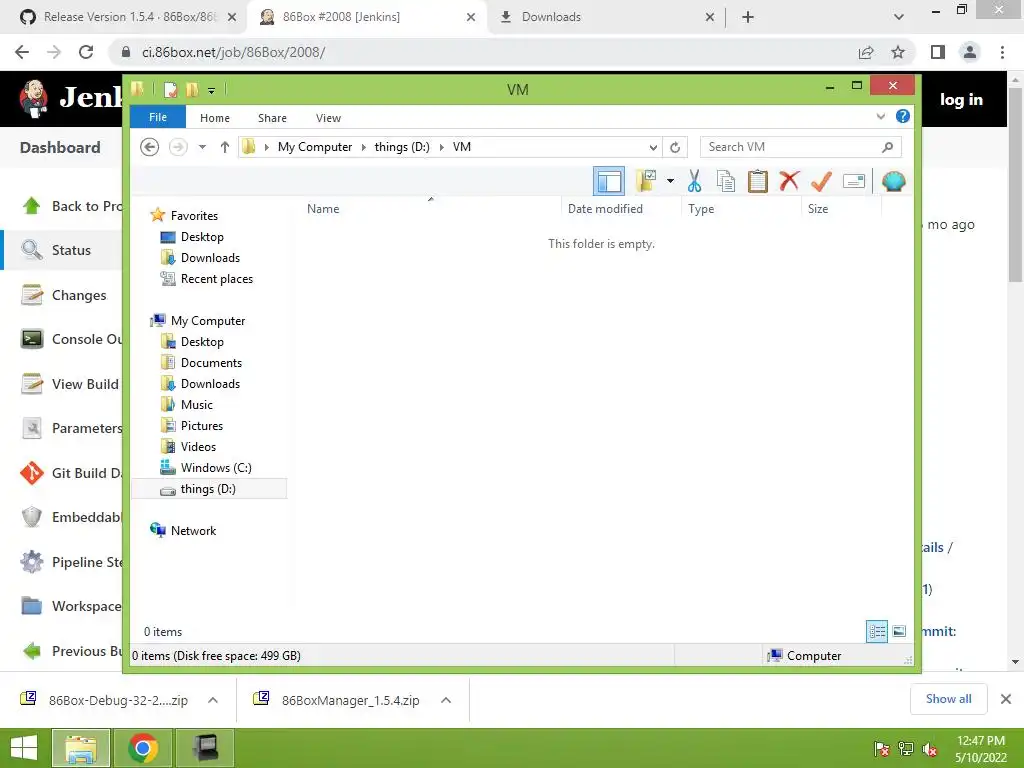Select My Computer tree node

tap(208, 321)
